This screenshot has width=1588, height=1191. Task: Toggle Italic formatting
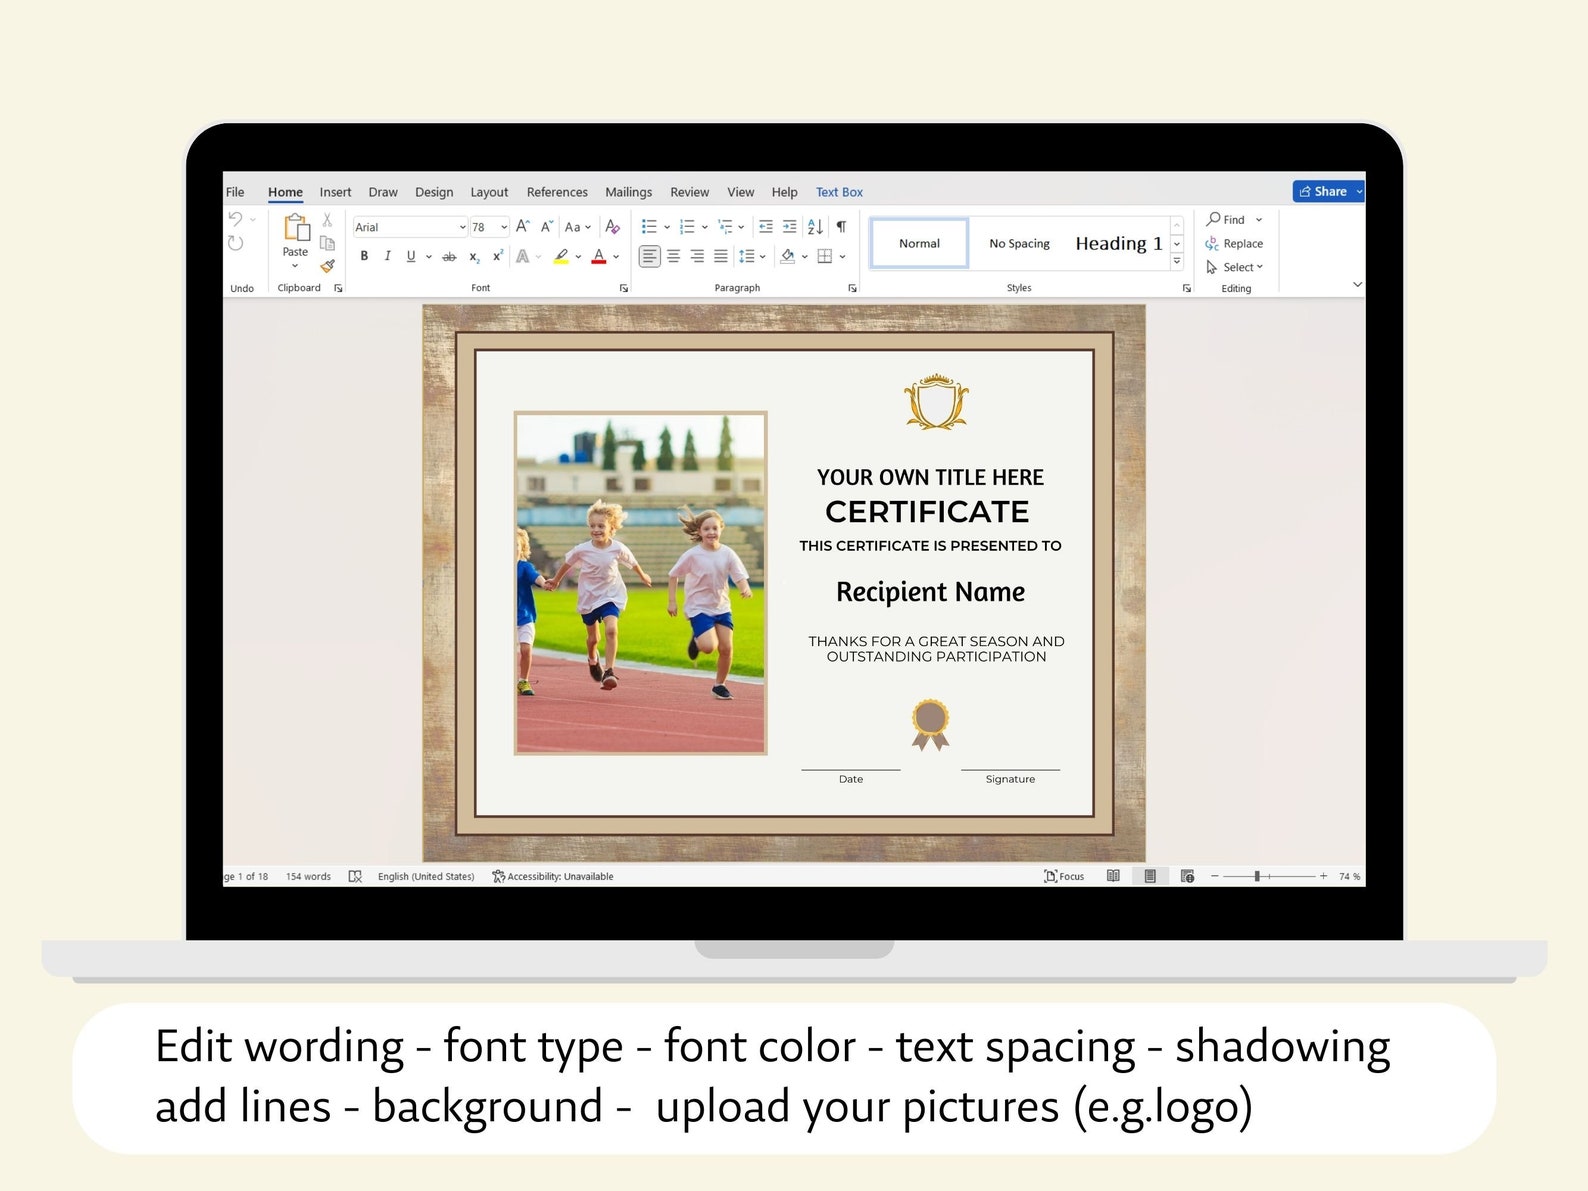[387, 257]
